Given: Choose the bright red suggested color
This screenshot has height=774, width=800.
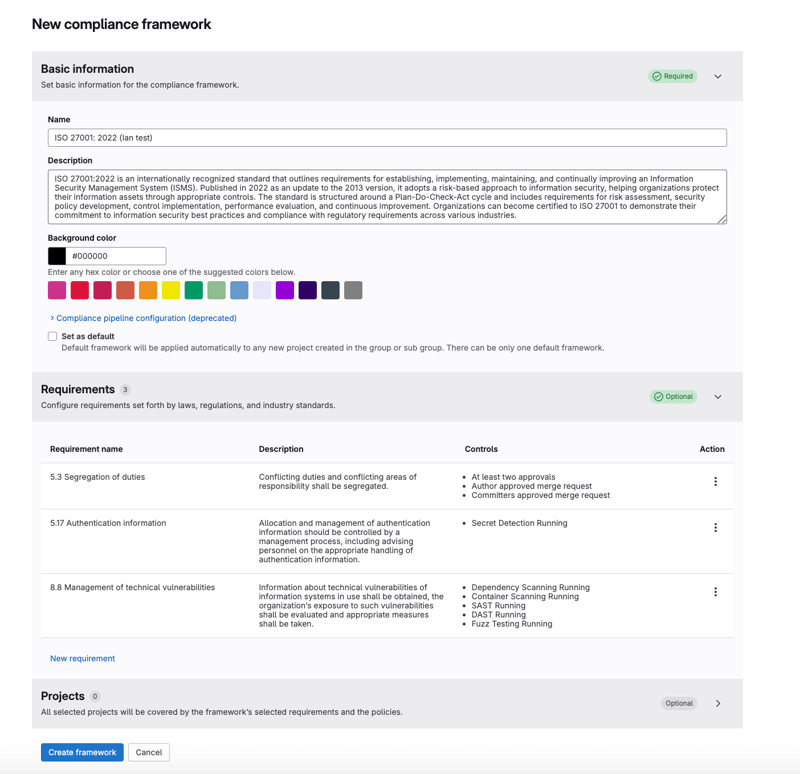Looking at the screenshot, I should point(80,290).
